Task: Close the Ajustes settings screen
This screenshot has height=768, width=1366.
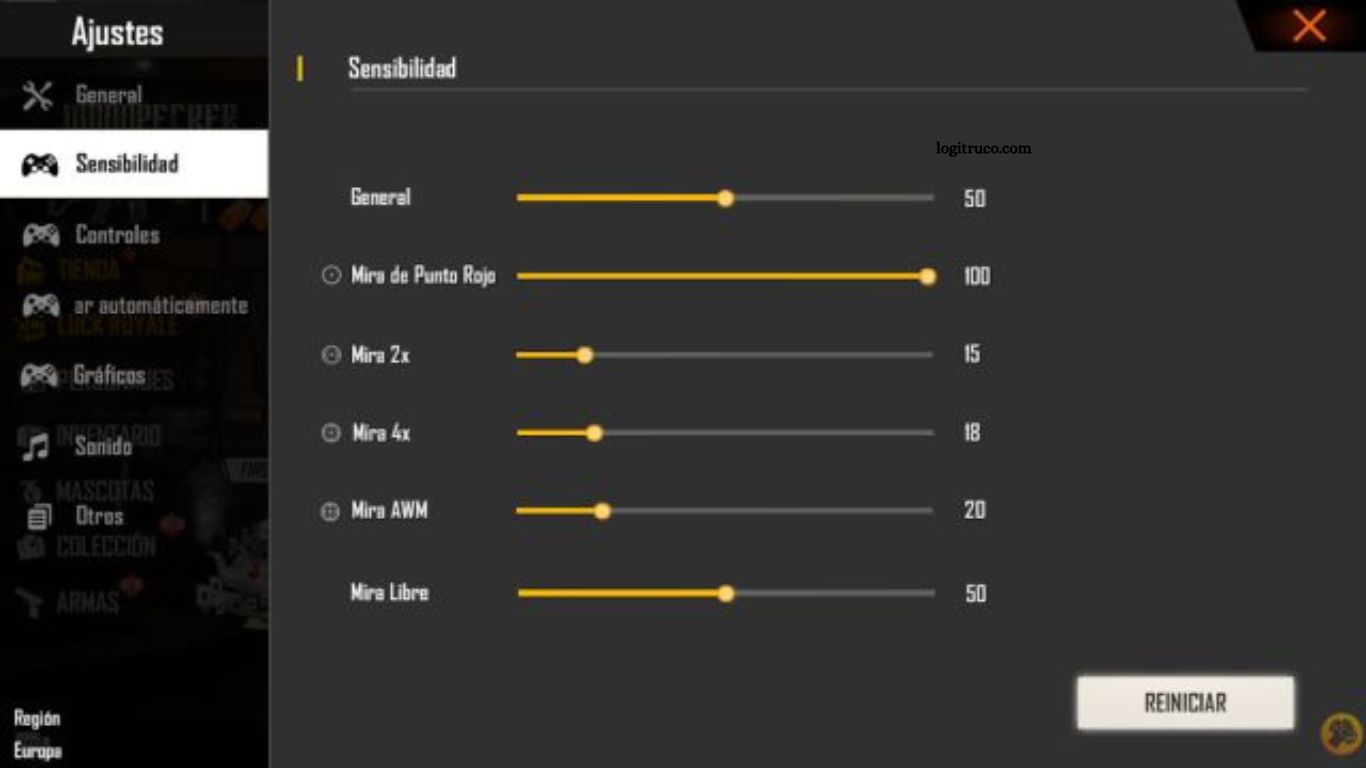Action: 1309,26
